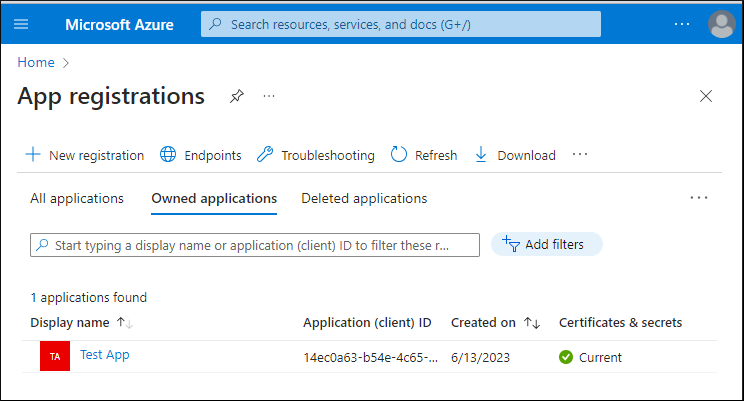Click the breadcrumb chevron after Home
Viewport: 744px width, 401px height.
pyautogui.click(x=66, y=63)
